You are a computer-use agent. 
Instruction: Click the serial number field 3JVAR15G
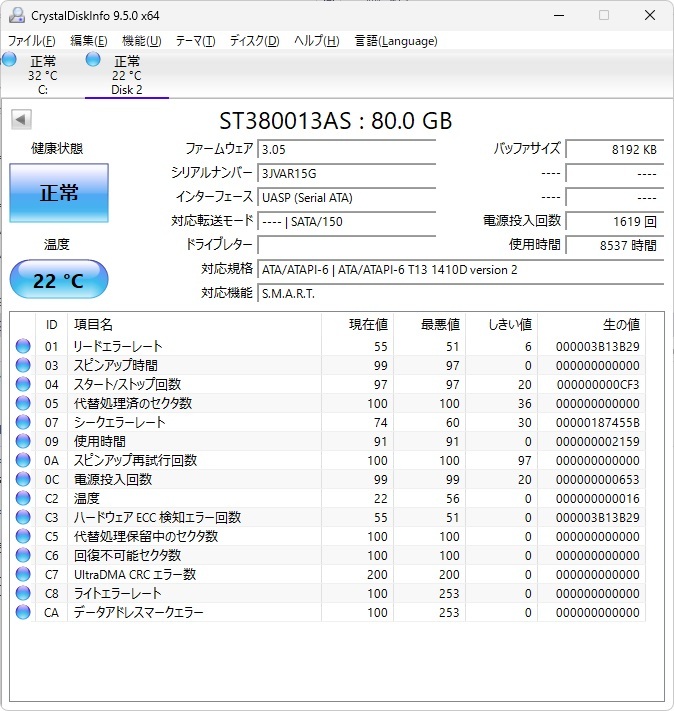(346, 173)
